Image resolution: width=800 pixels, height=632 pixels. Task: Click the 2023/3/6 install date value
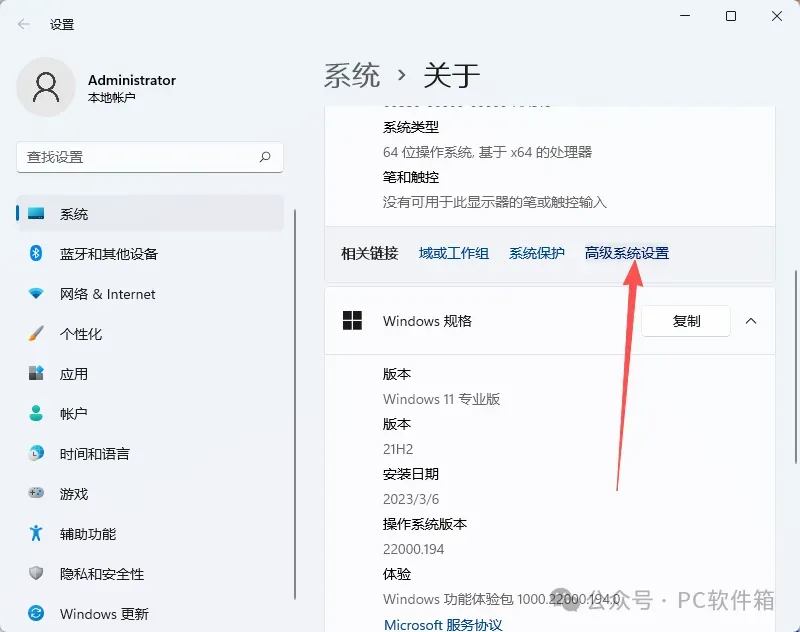[411, 499]
